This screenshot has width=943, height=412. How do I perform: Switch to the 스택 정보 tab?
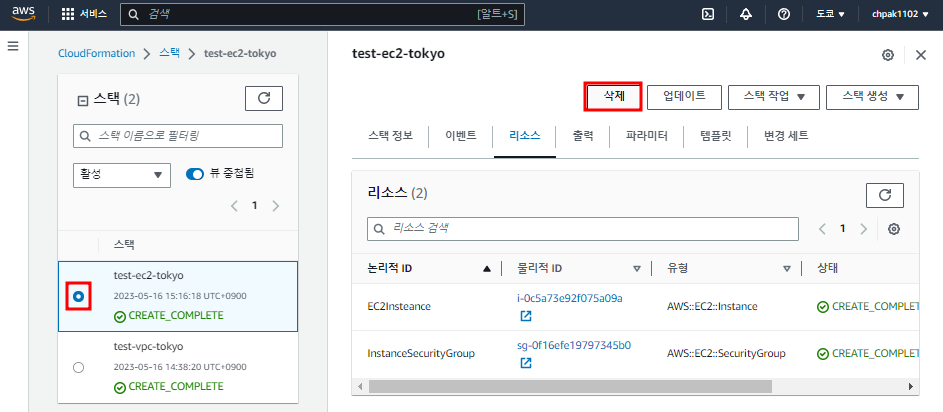pos(390,136)
